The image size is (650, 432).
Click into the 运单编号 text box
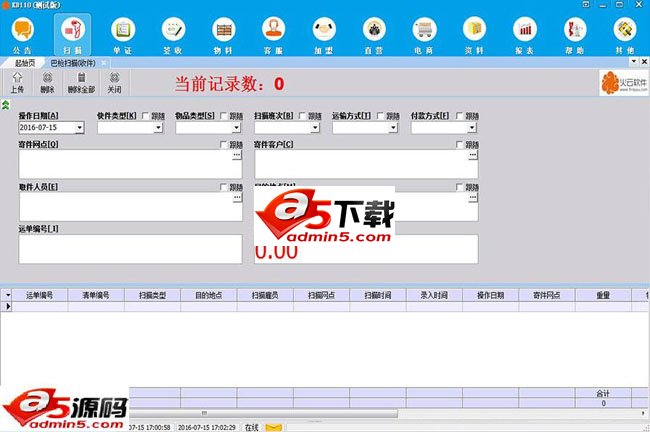point(130,249)
